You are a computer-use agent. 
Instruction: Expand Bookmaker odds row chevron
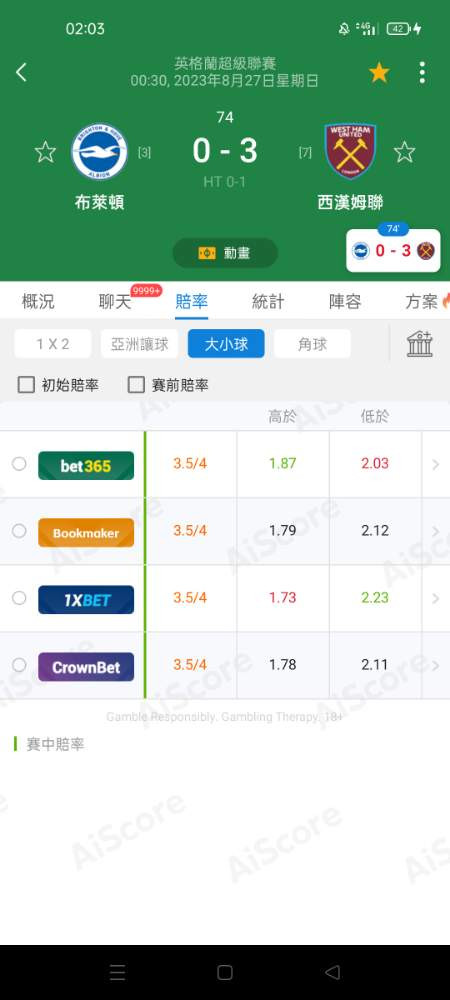(436, 531)
